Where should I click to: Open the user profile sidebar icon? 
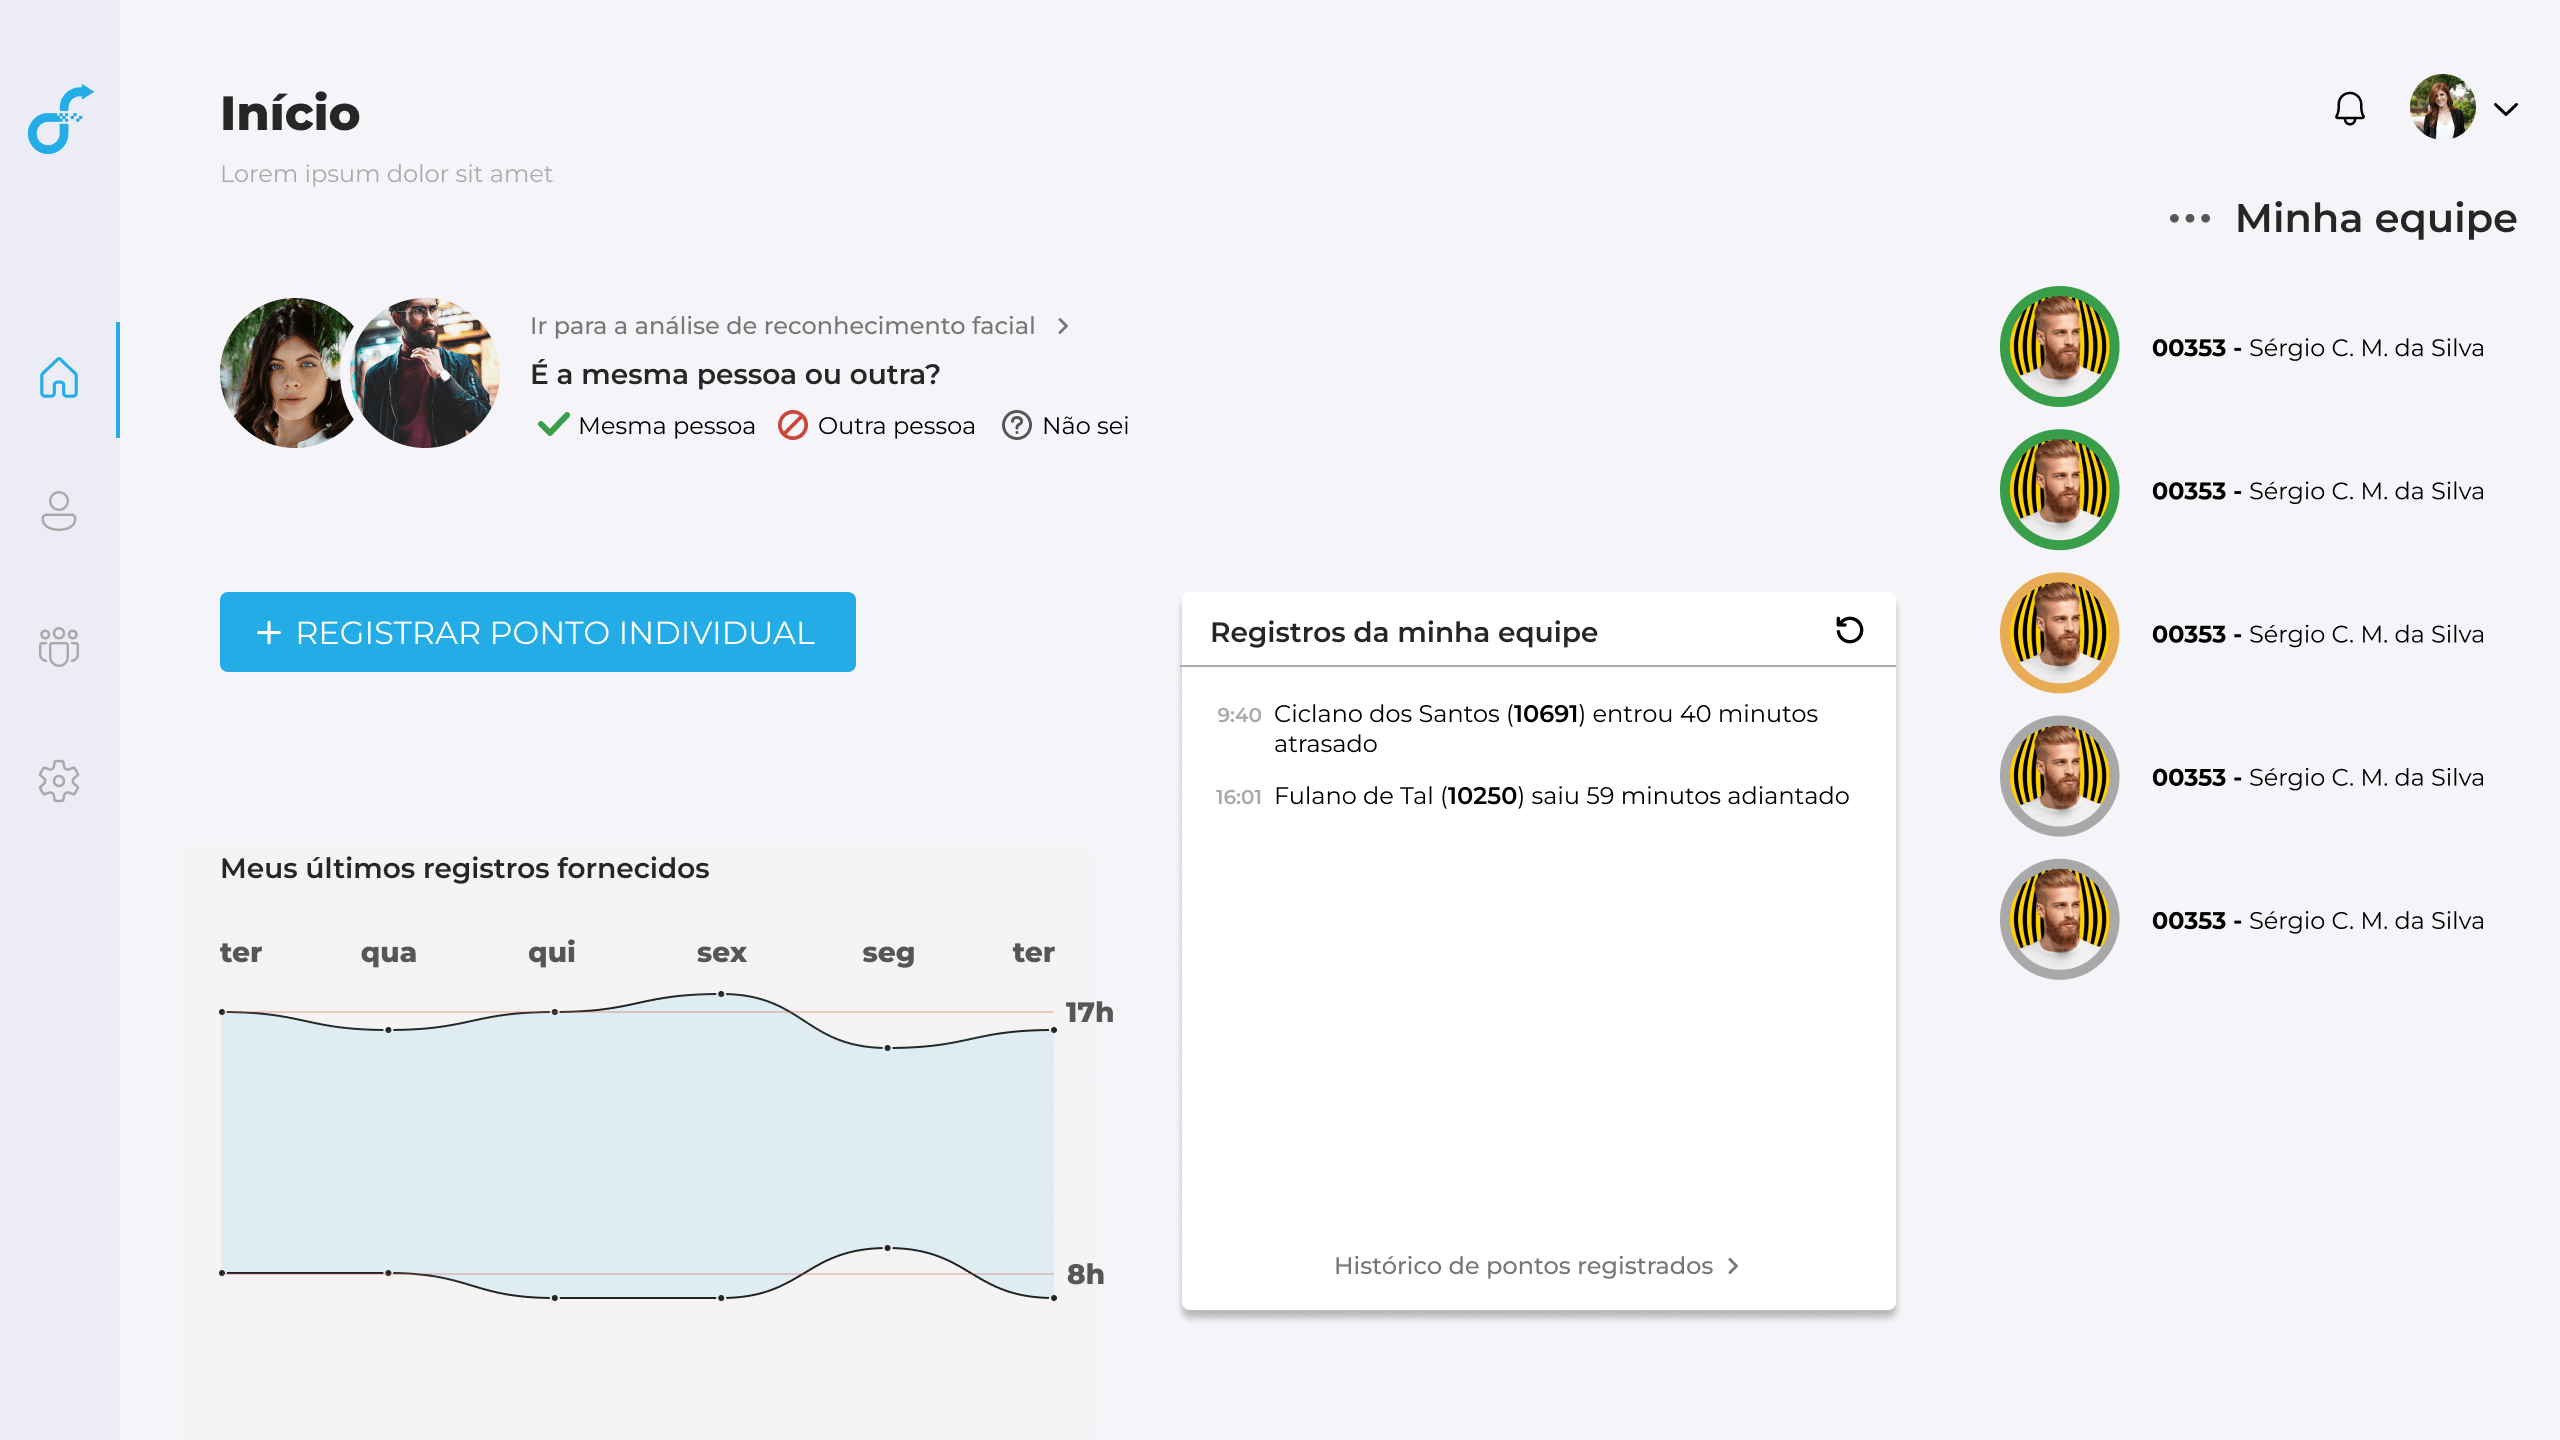click(x=59, y=511)
